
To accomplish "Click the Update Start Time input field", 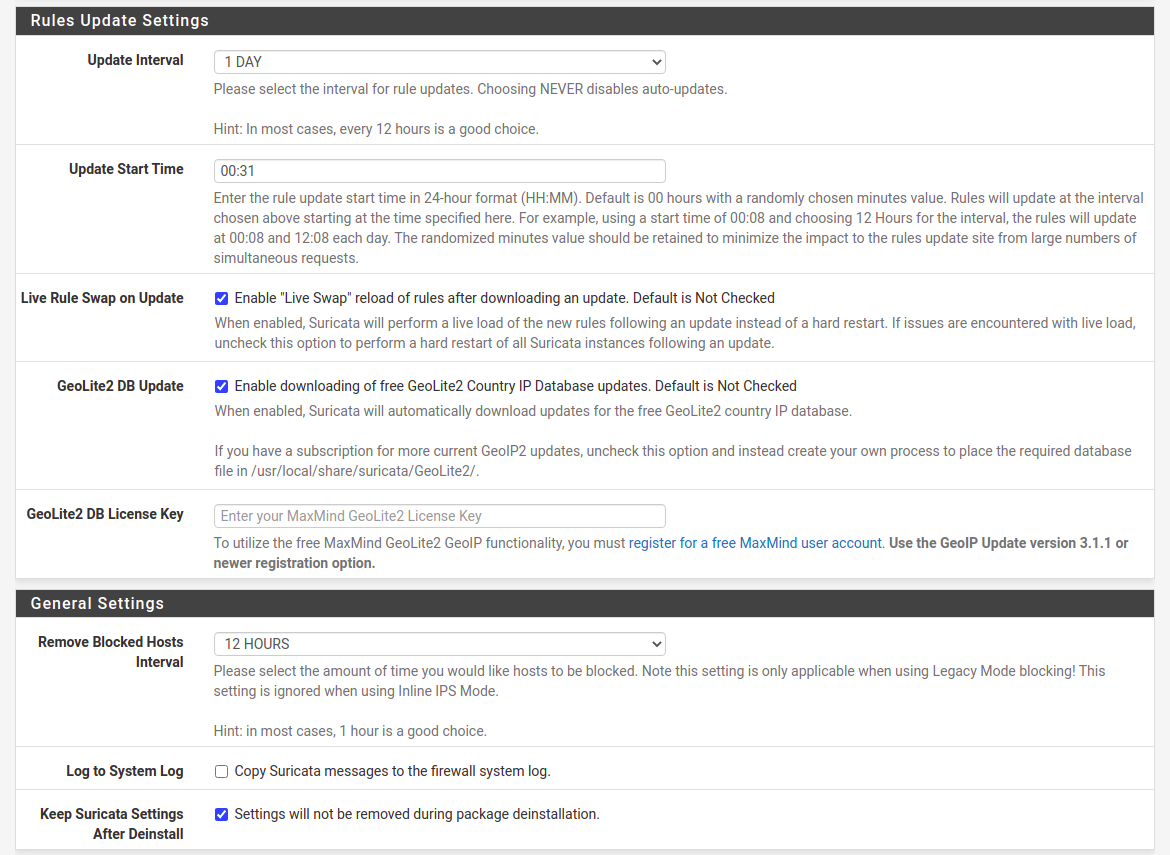I will click(439, 171).
